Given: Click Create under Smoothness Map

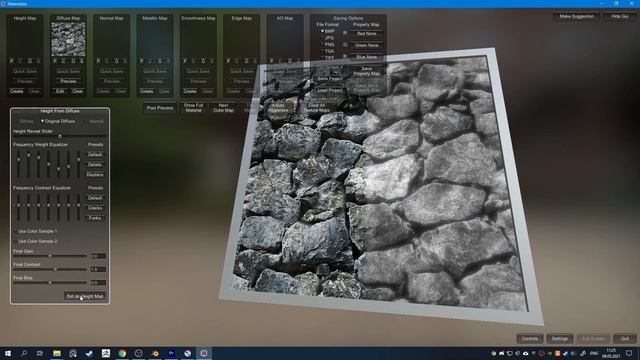Looking at the screenshot, I should pos(190,91).
